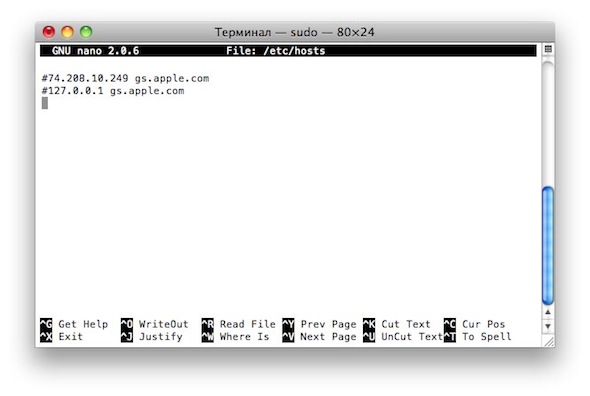The height and width of the screenshot is (396, 590).
Task: Click the red close window button
Action: coord(49,32)
